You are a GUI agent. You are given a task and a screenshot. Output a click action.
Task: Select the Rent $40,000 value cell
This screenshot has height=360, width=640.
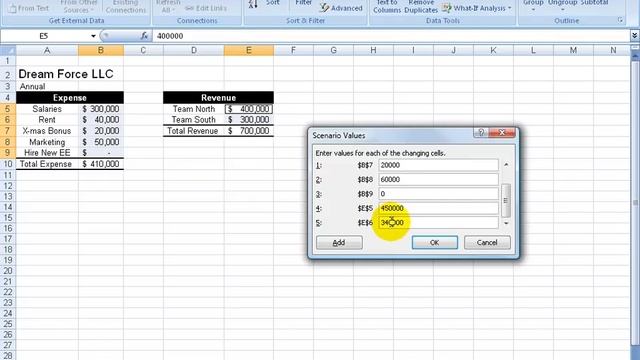tap(100, 120)
